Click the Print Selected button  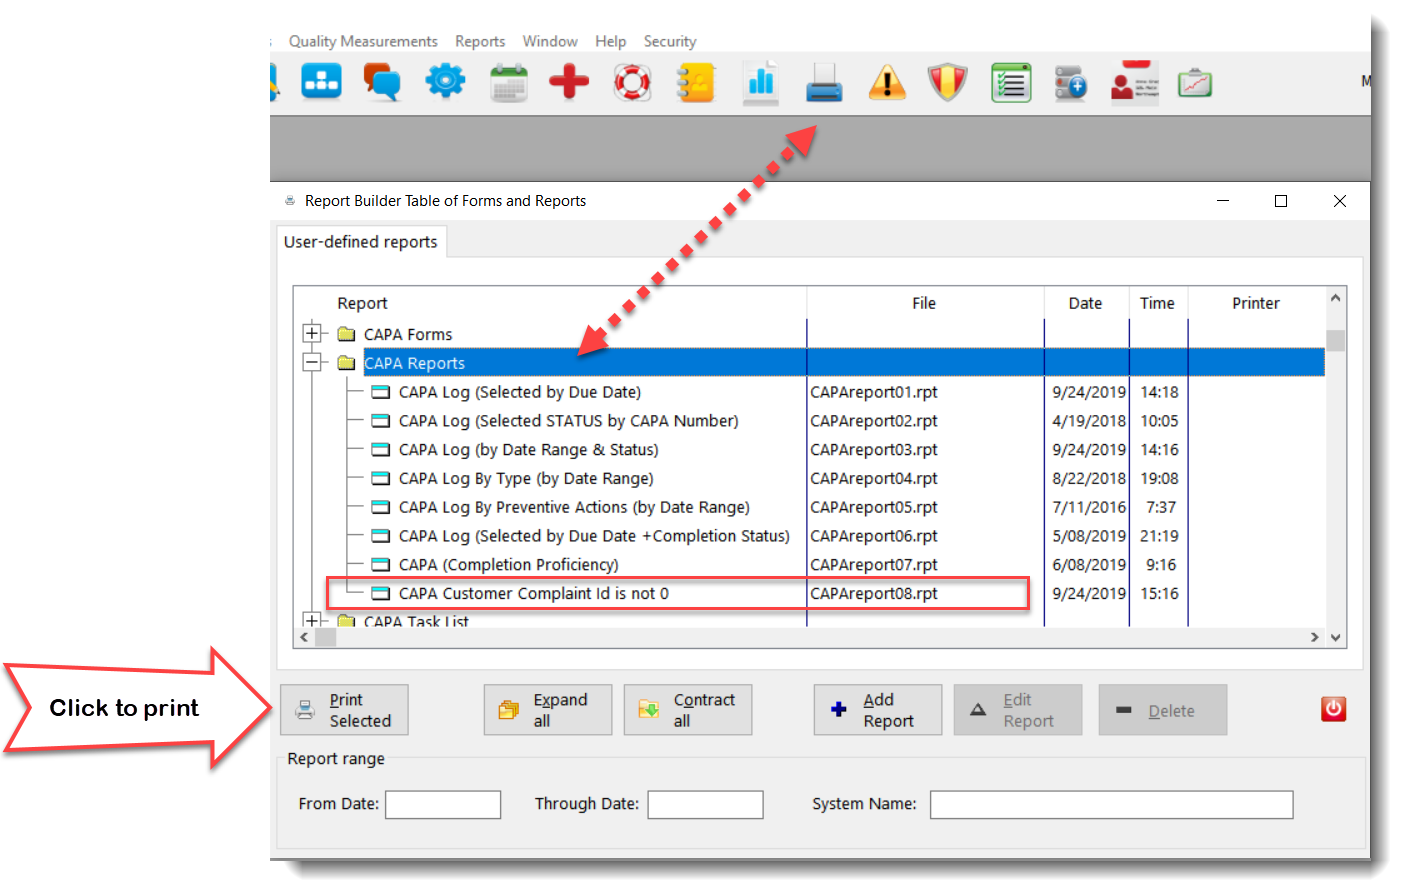(x=344, y=710)
